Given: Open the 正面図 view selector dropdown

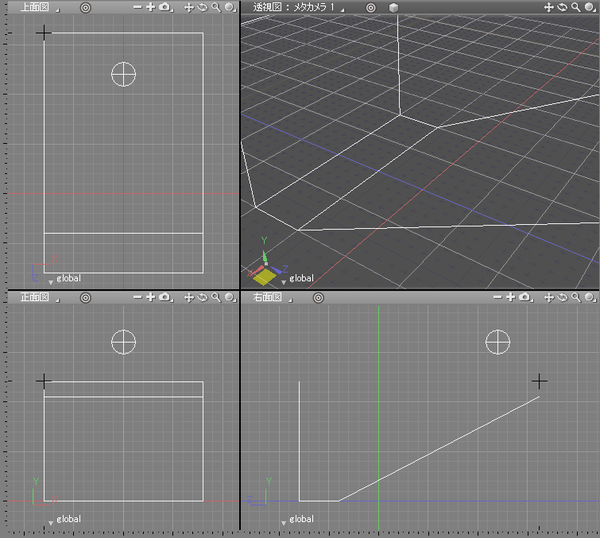Looking at the screenshot, I should [x=40, y=297].
